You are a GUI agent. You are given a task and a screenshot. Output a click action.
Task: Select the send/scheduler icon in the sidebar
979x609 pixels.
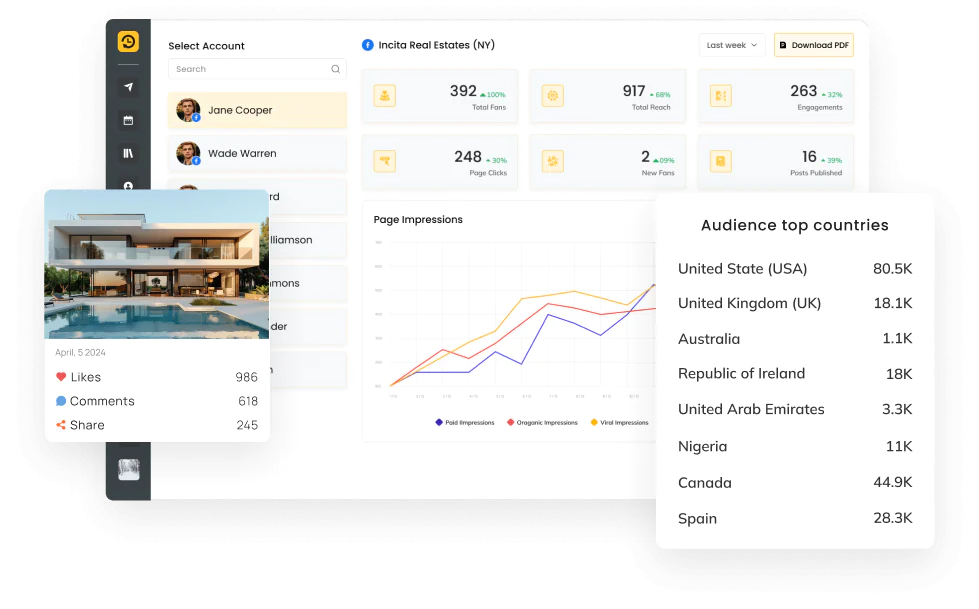pyautogui.click(x=128, y=87)
